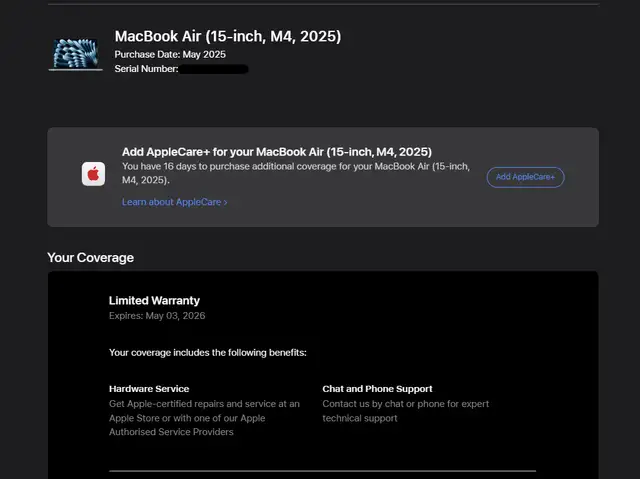Click the Purchase Date: May 2025 text
The width and height of the screenshot is (640, 479).
pyautogui.click(x=170, y=54)
